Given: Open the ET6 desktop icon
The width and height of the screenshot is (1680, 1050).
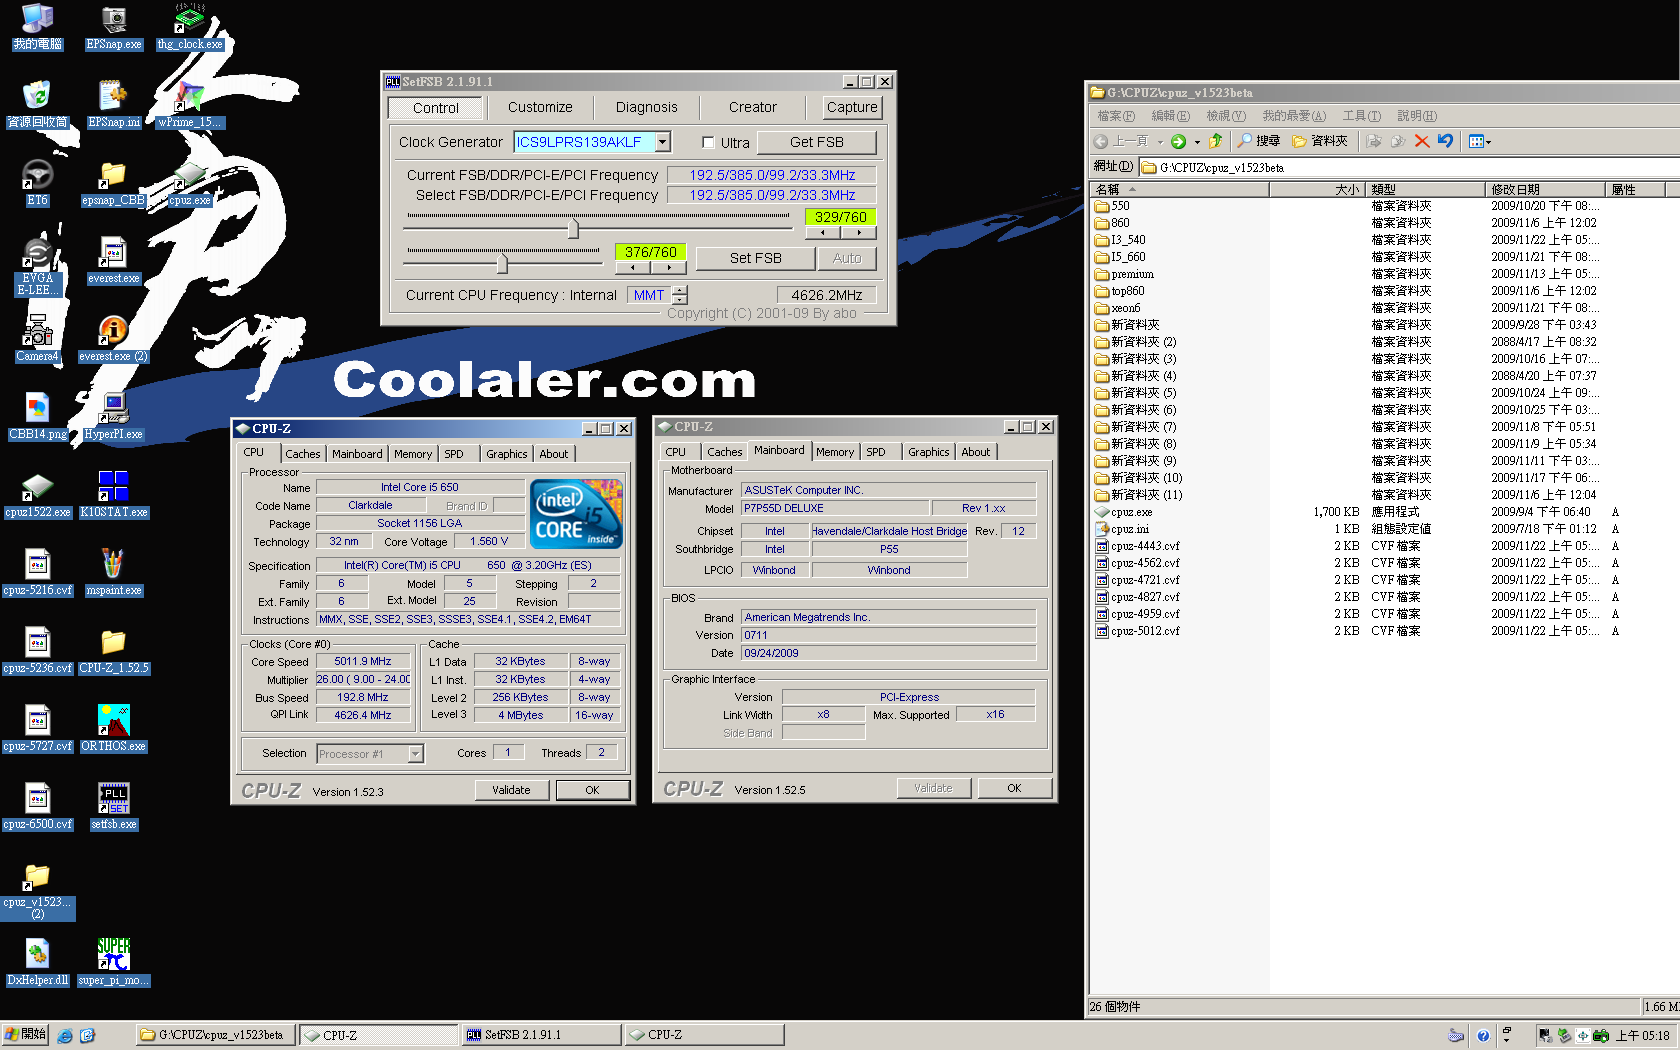Looking at the screenshot, I should pos(37,183).
